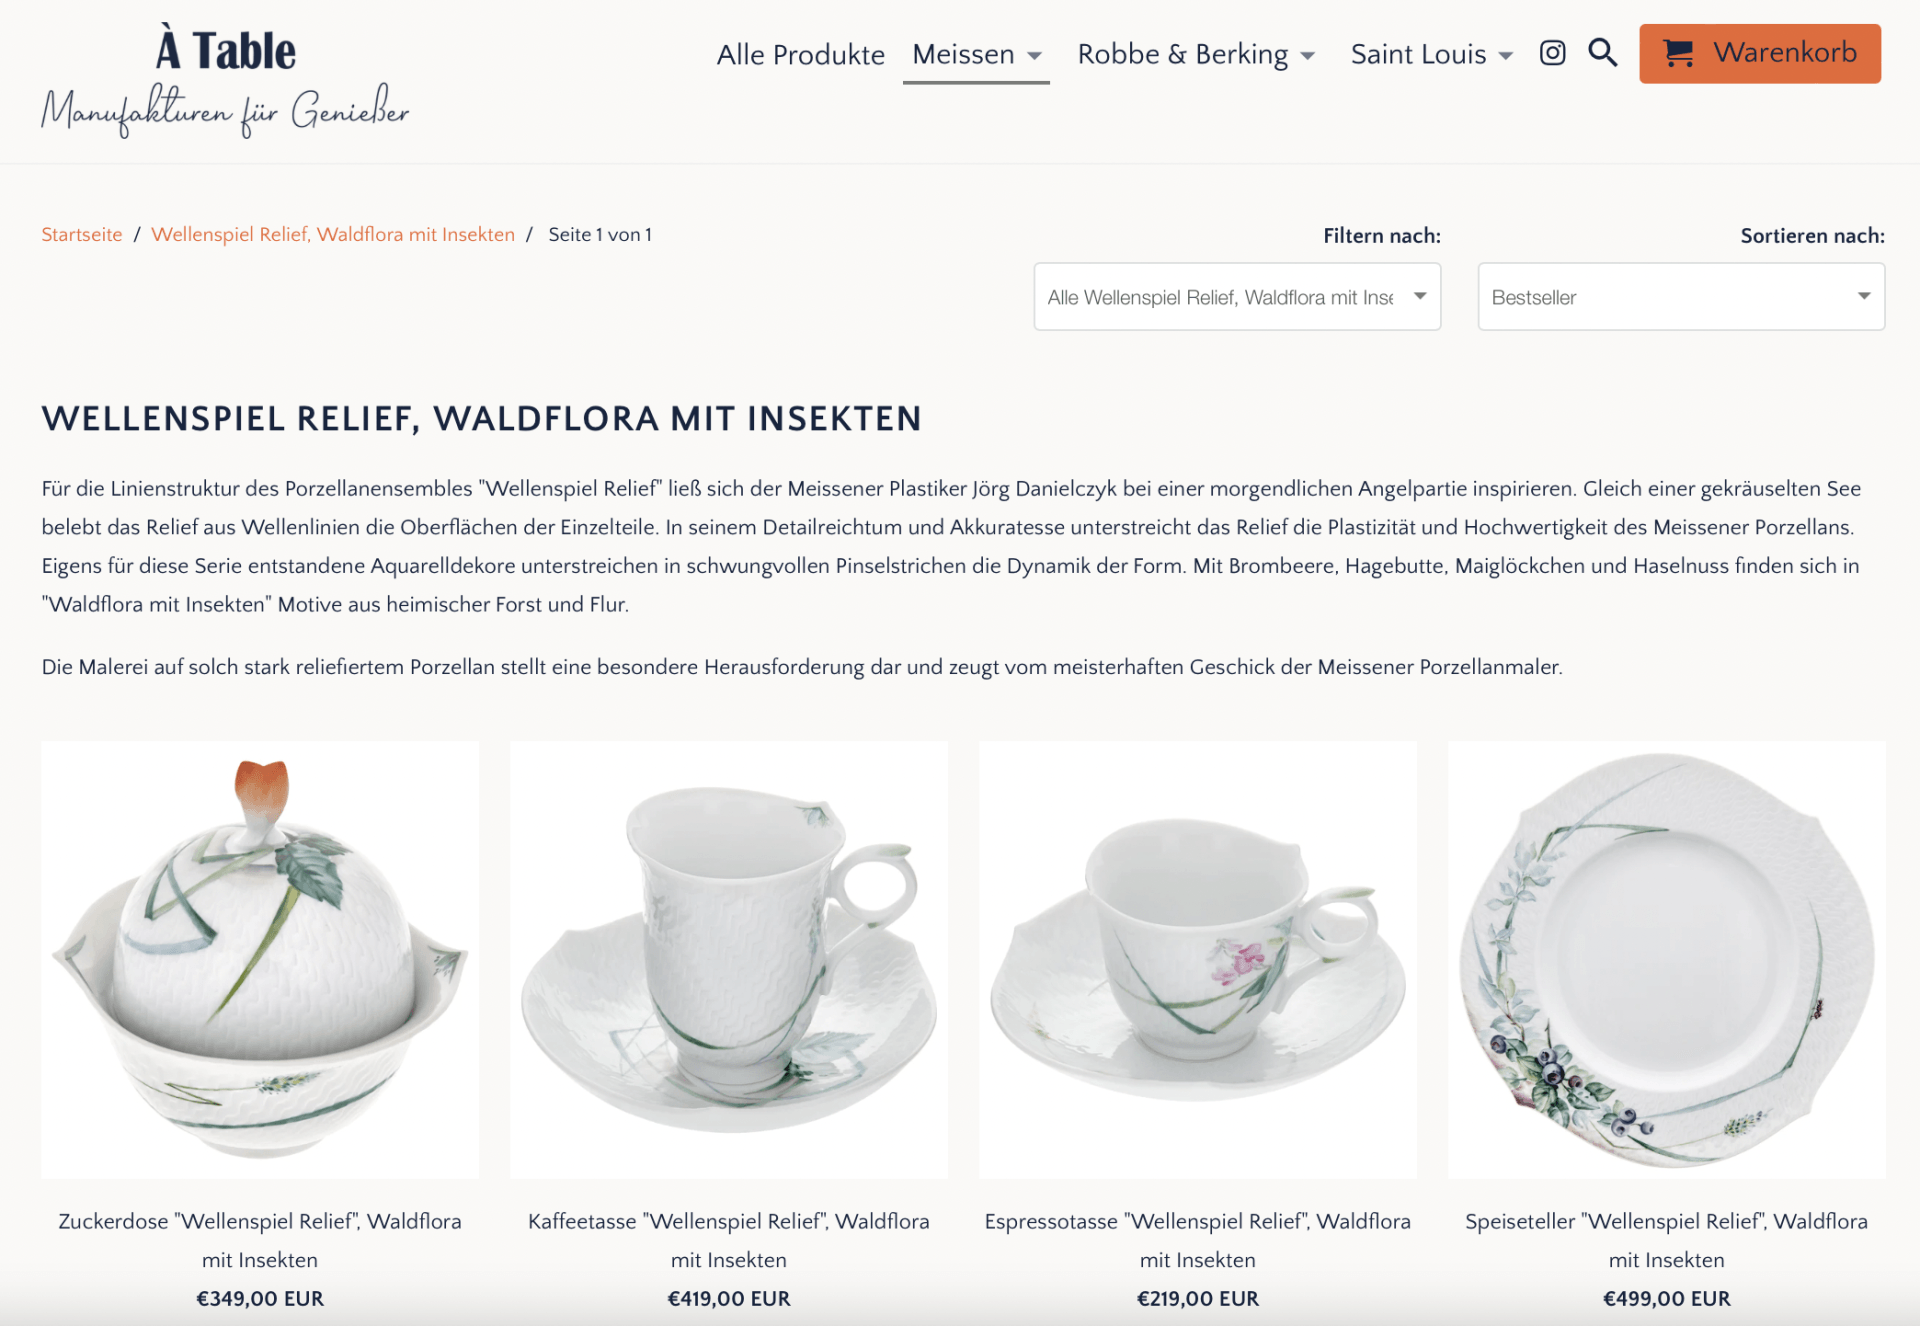Screen dimensions: 1920x1326
Task: Go to Alle Produkte
Action: click(801, 54)
